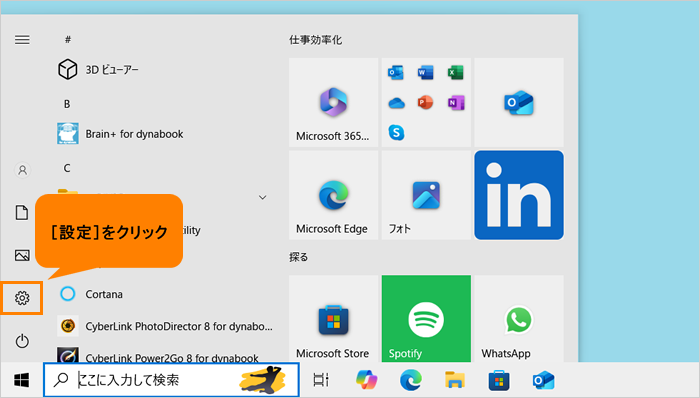Click the user account icon
700x398 pixels.
[22, 170]
